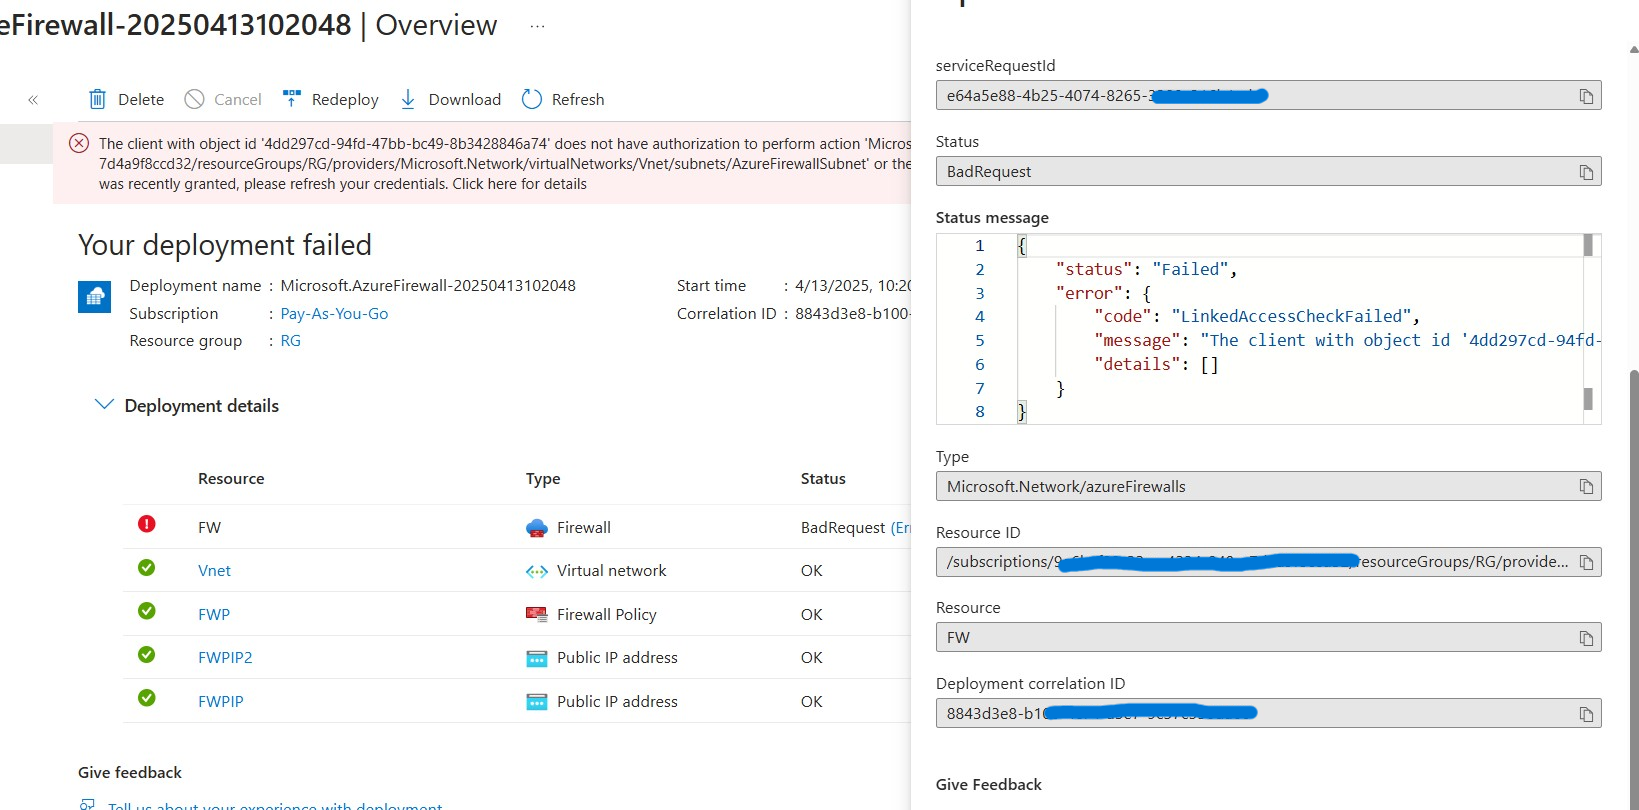
Task: Click the status message editor scrollbar
Action: pyautogui.click(x=1588, y=328)
